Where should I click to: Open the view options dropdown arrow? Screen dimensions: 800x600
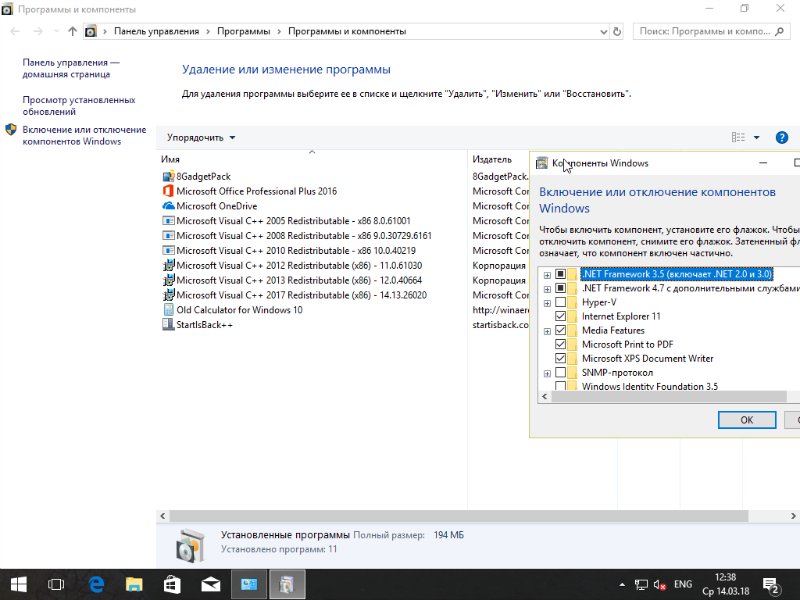[757, 137]
